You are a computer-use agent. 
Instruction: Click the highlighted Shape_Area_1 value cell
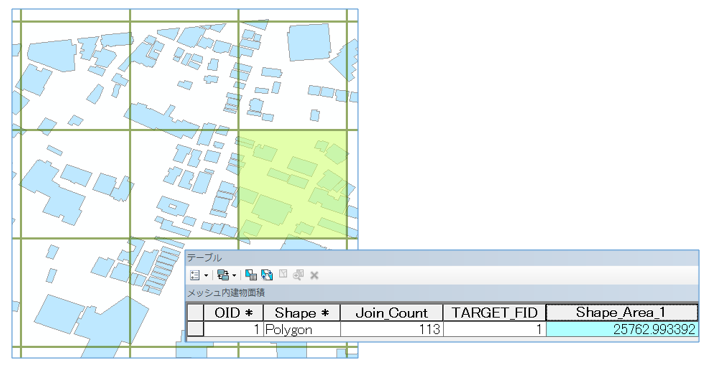point(622,329)
